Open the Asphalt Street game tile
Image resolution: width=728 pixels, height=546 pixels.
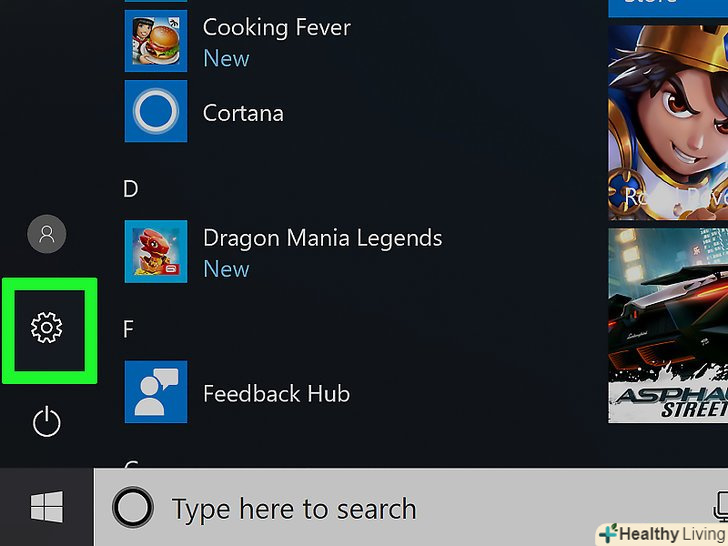click(668, 325)
